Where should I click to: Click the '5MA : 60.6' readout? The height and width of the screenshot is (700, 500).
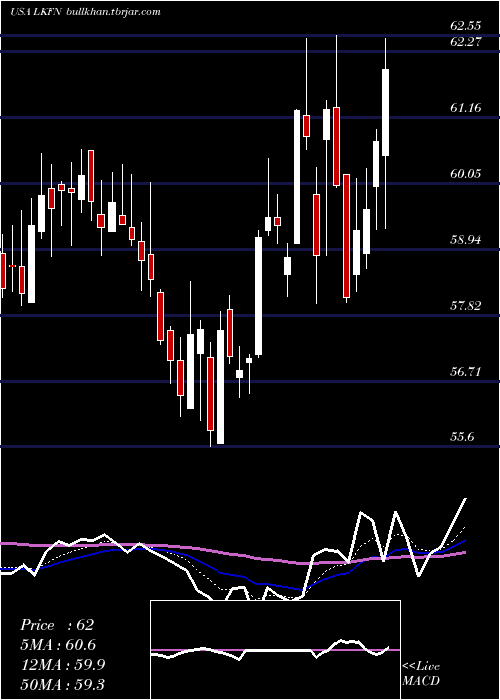pyautogui.click(x=58, y=645)
